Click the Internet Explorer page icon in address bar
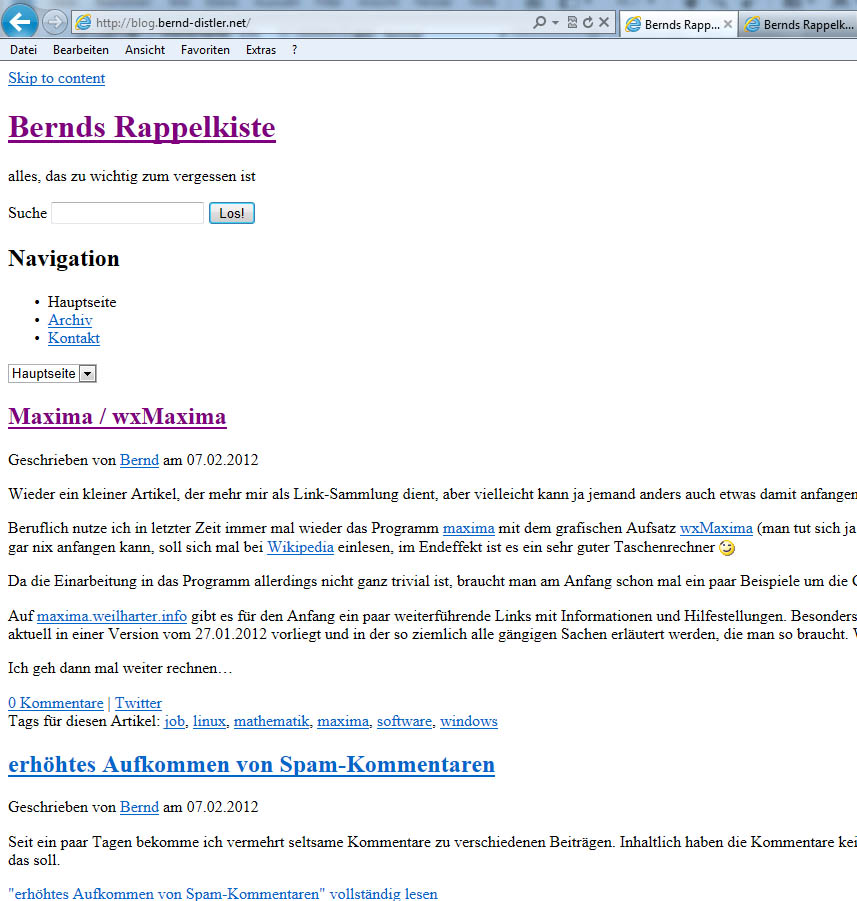This screenshot has height=901, width=857. tap(84, 22)
